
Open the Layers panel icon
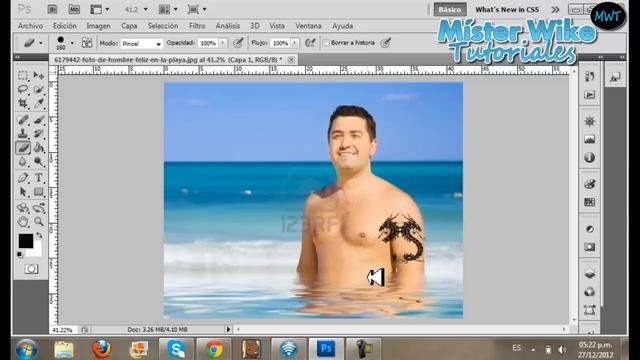pyautogui.click(x=589, y=273)
